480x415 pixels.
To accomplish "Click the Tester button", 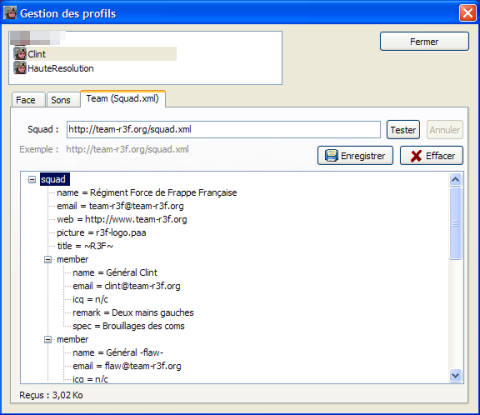I will point(403,130).
